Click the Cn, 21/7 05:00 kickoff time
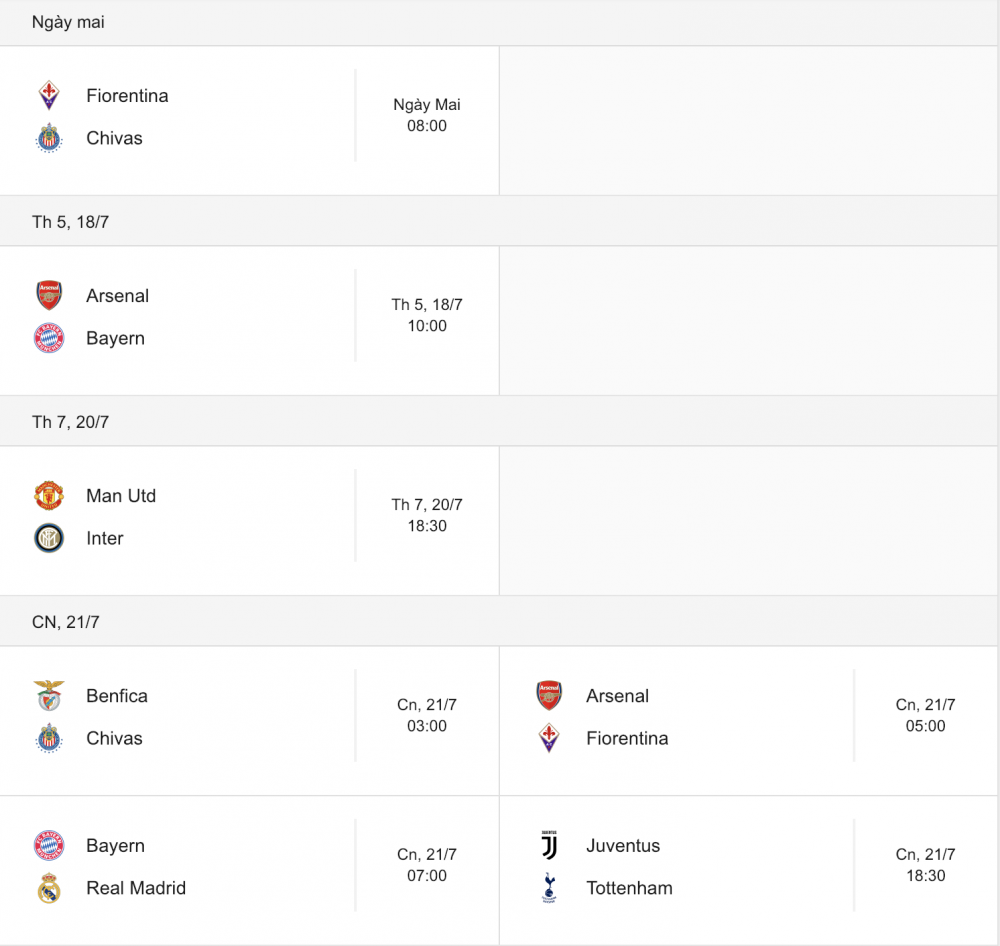The height and width of the screenshot is (946, 1000). pos(925,715)
